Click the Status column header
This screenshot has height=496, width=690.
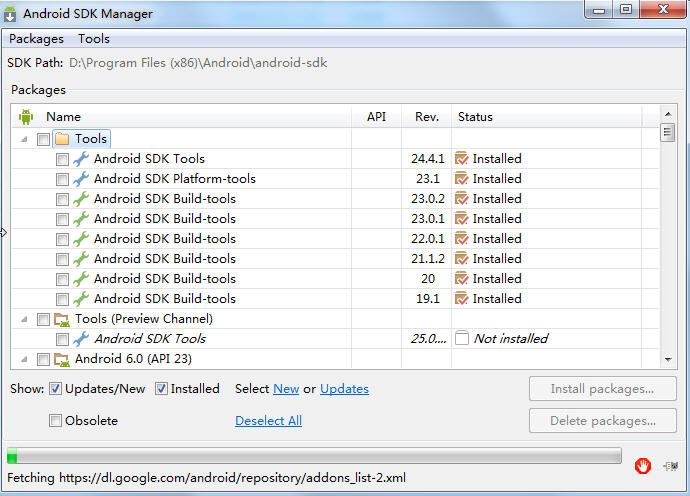point(547,117)
